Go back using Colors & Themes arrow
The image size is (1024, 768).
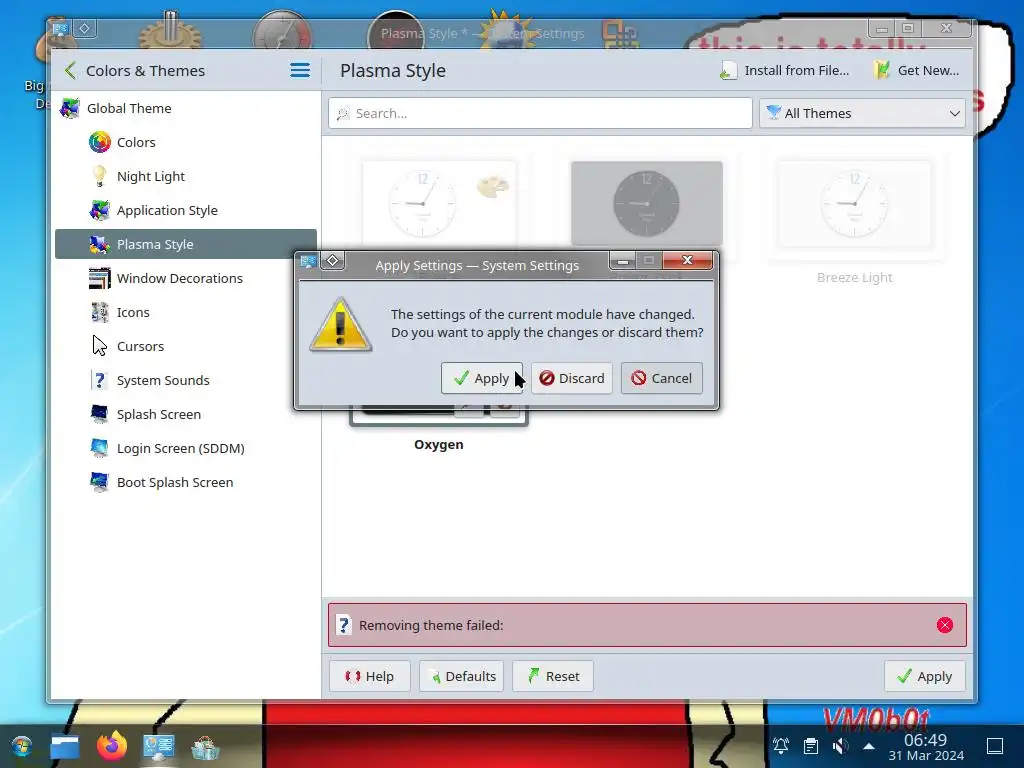[x=71, y=71]
